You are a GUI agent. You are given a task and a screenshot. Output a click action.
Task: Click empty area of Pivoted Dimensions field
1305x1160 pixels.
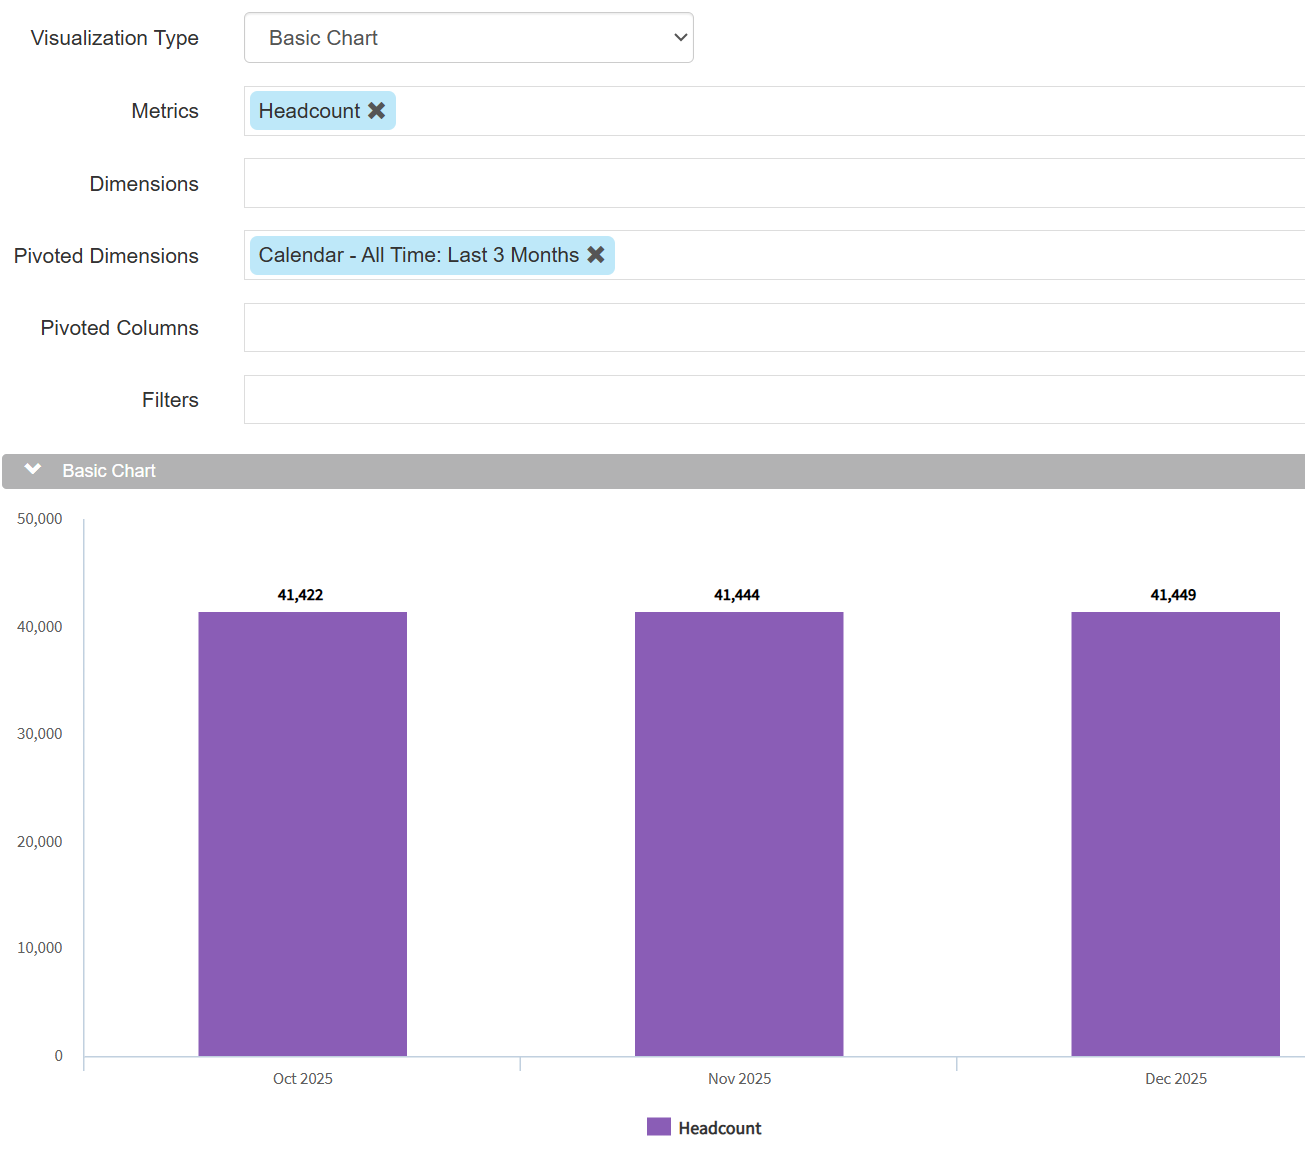(950, 255)
